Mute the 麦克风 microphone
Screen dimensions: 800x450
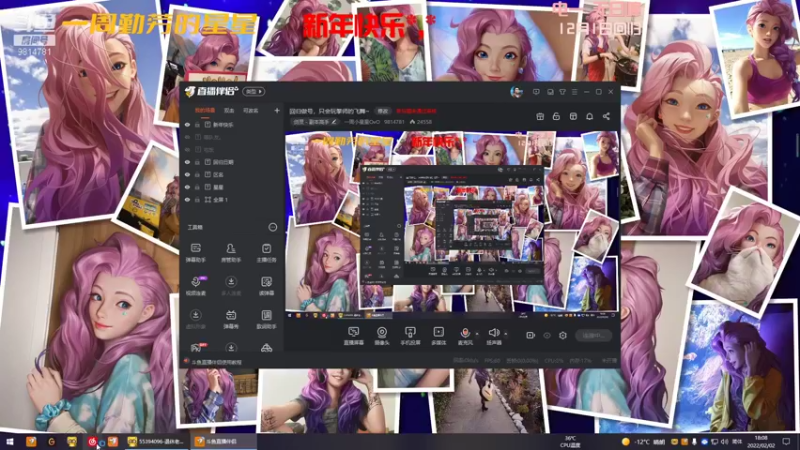465,336
